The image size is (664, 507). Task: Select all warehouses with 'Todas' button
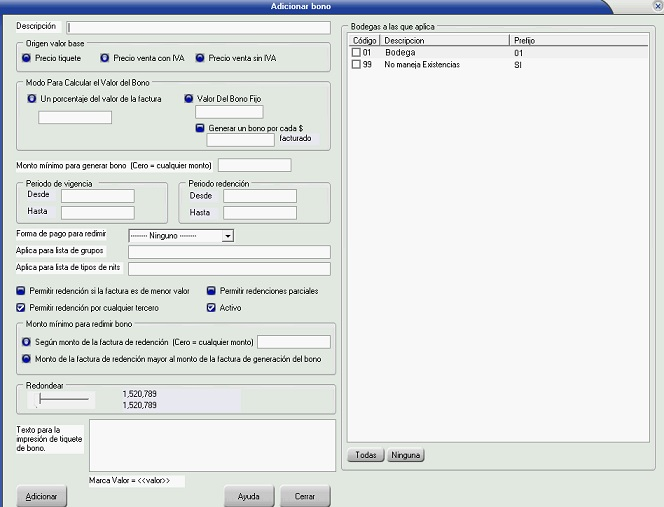[x=365, y=455]
